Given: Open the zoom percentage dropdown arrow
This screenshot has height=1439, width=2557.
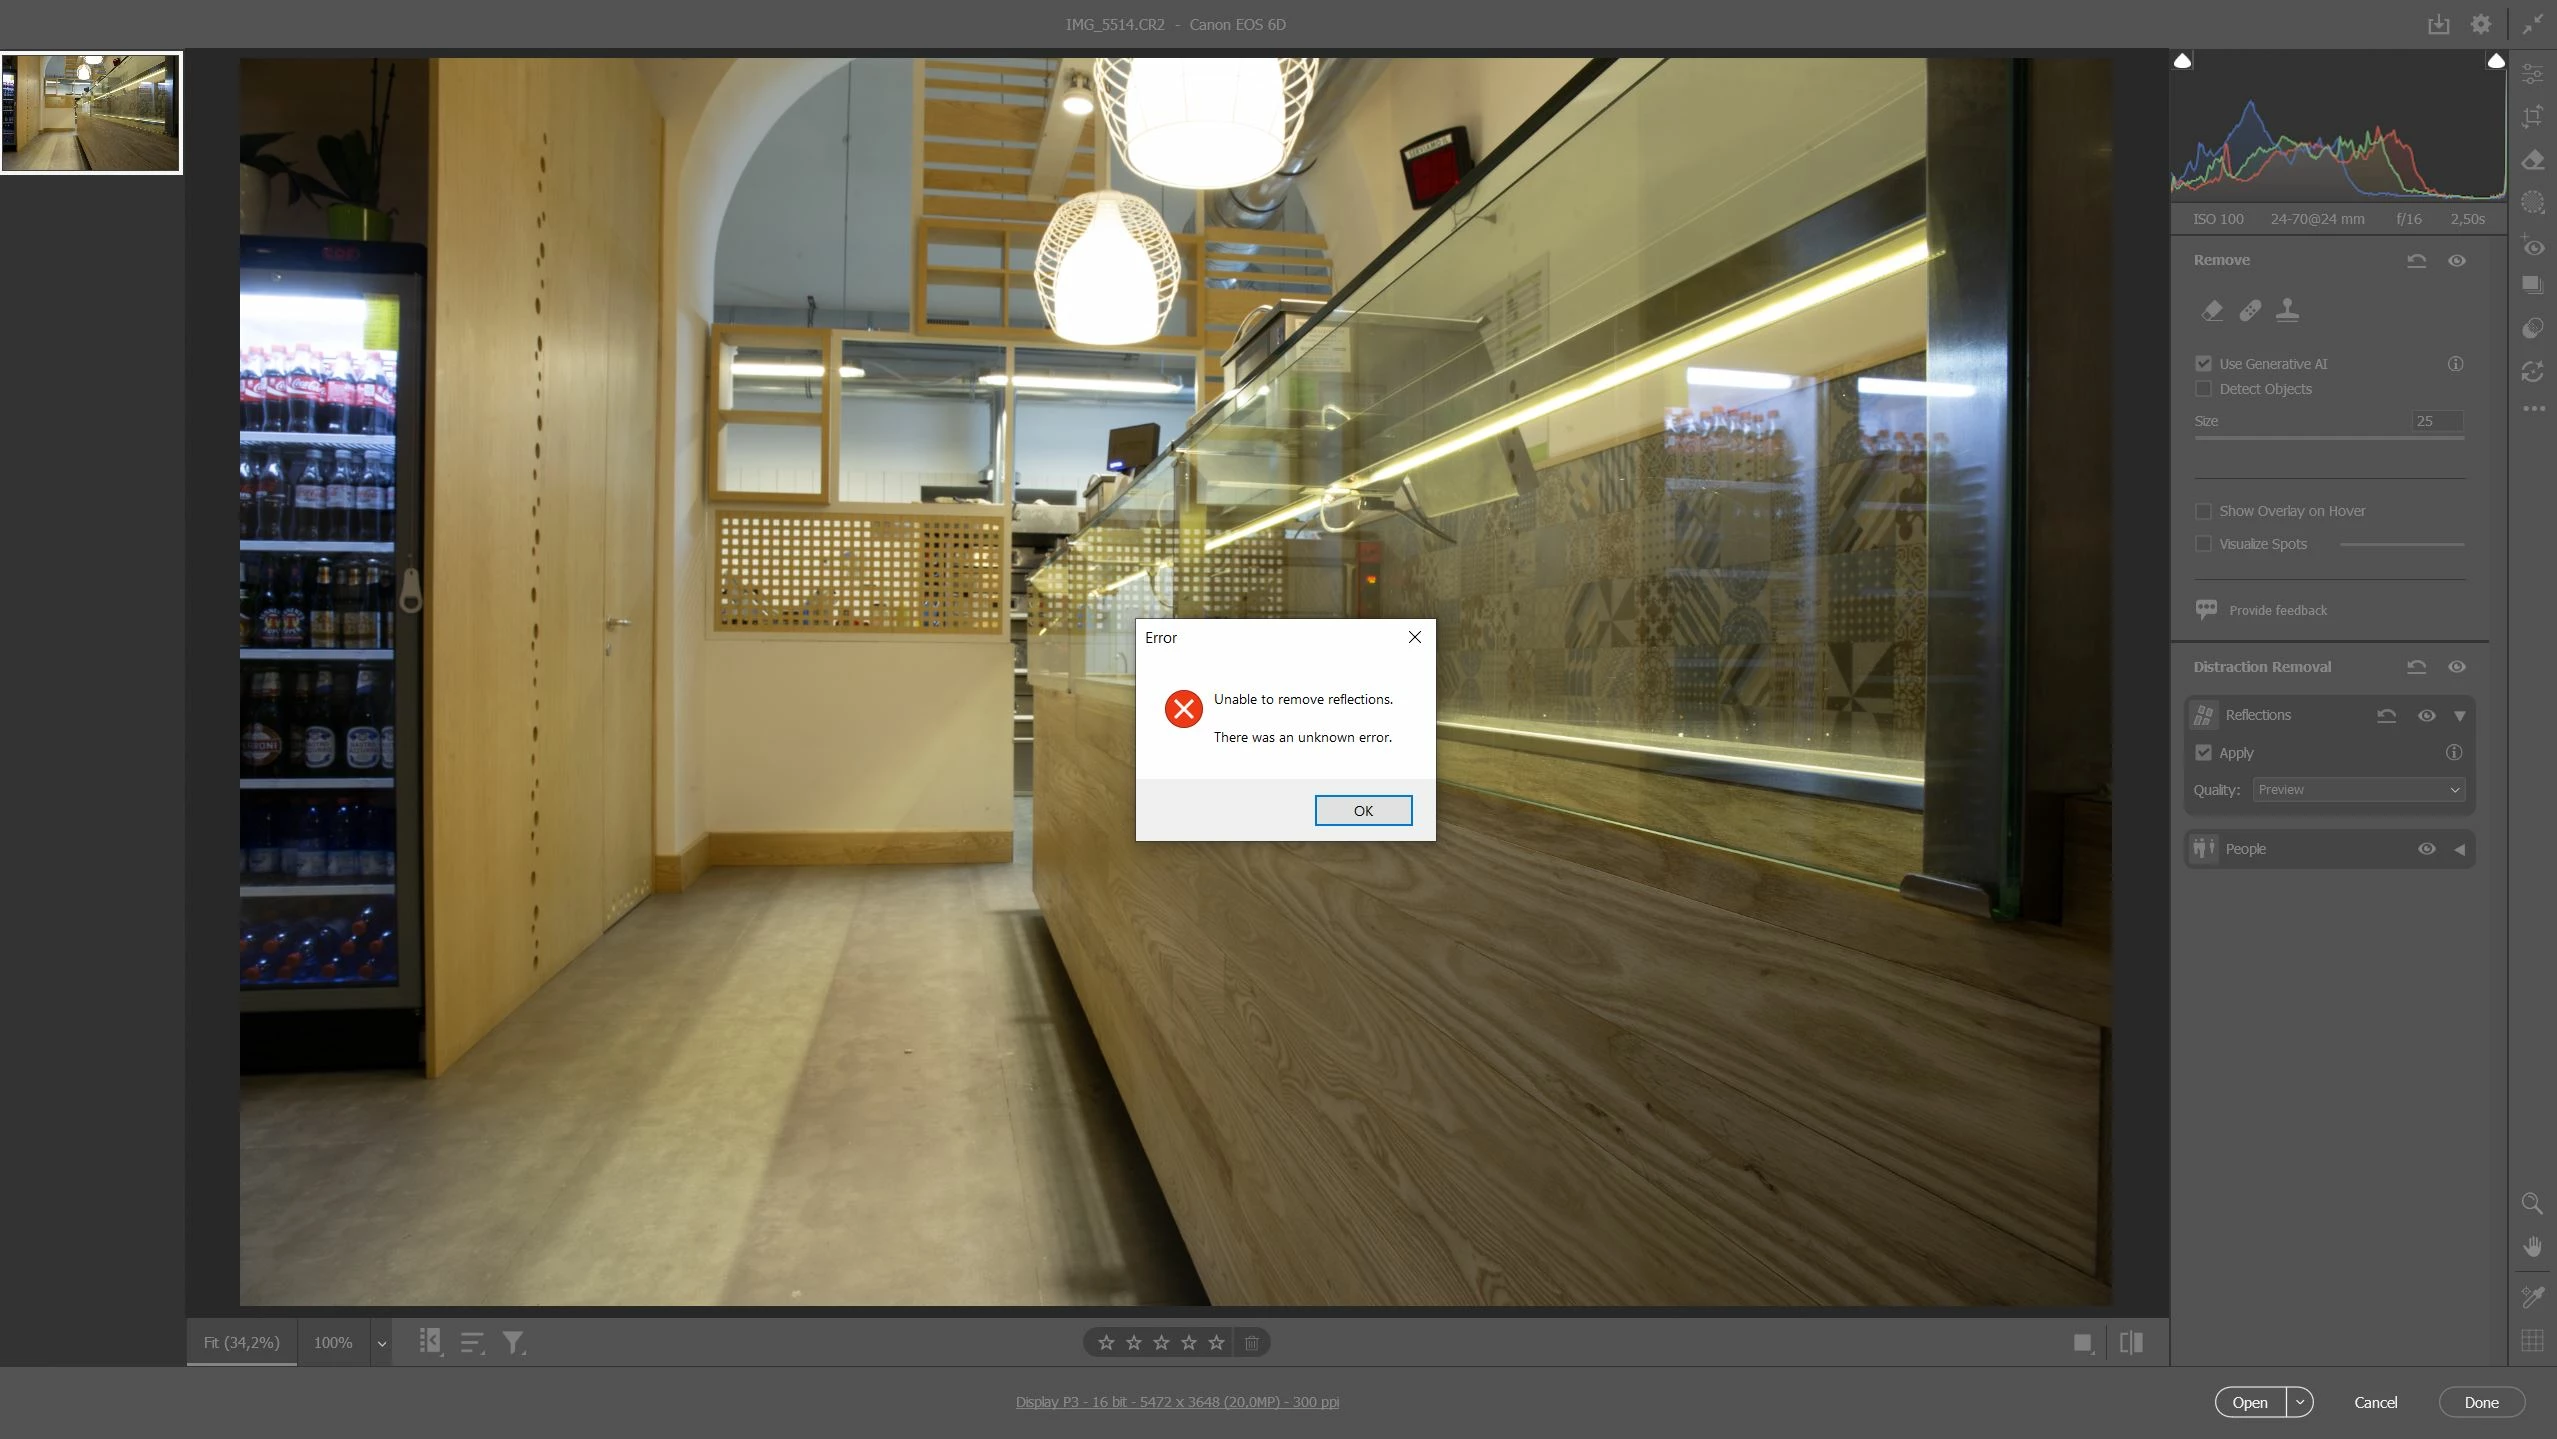Looking at the screenshot, I should point(381,1344).
